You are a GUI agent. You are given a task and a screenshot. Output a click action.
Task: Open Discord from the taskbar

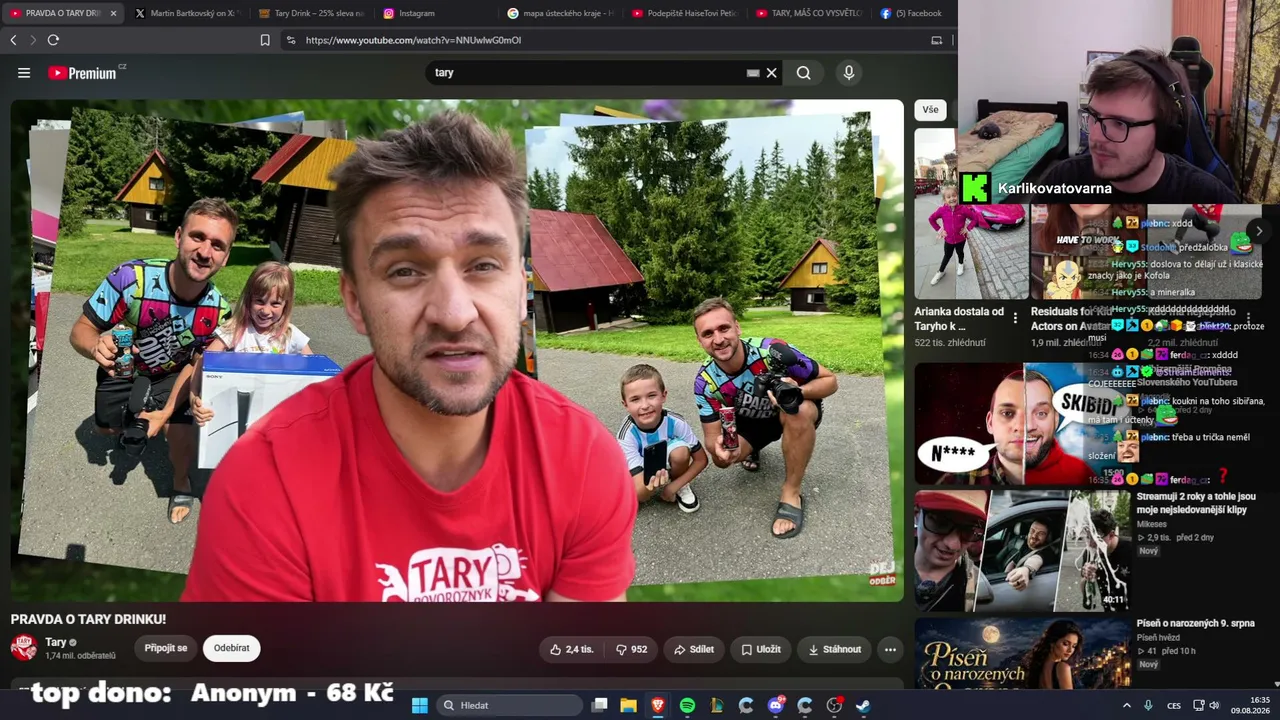(x=775, y=705)
